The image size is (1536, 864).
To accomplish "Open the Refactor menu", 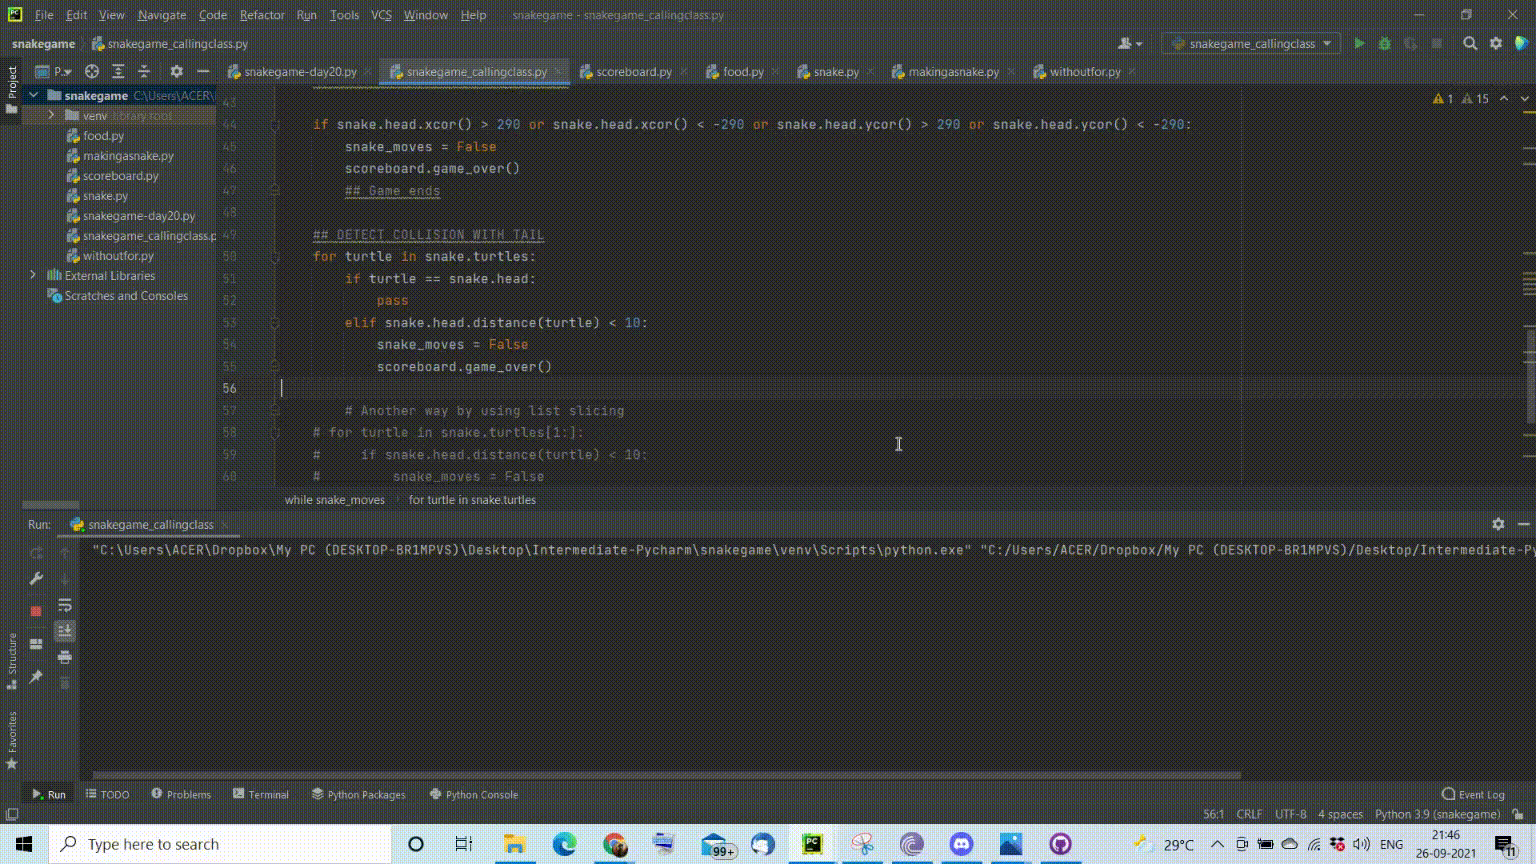I will click(261, 15).
